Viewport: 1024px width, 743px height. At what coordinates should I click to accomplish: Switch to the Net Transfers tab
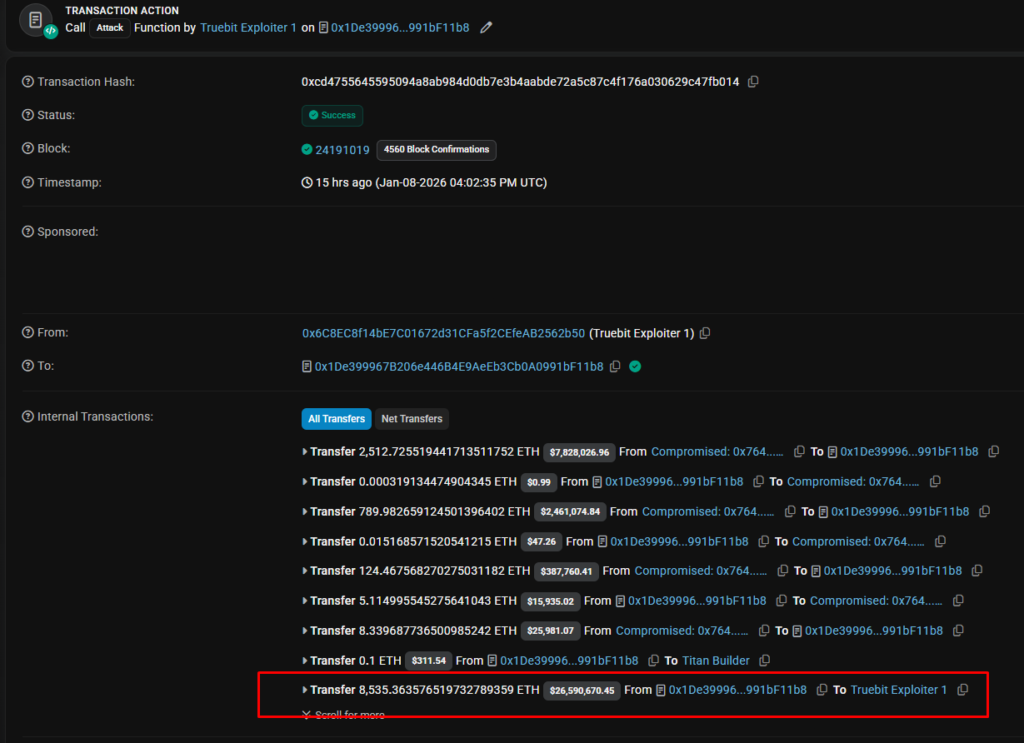(x=413, y=418)
